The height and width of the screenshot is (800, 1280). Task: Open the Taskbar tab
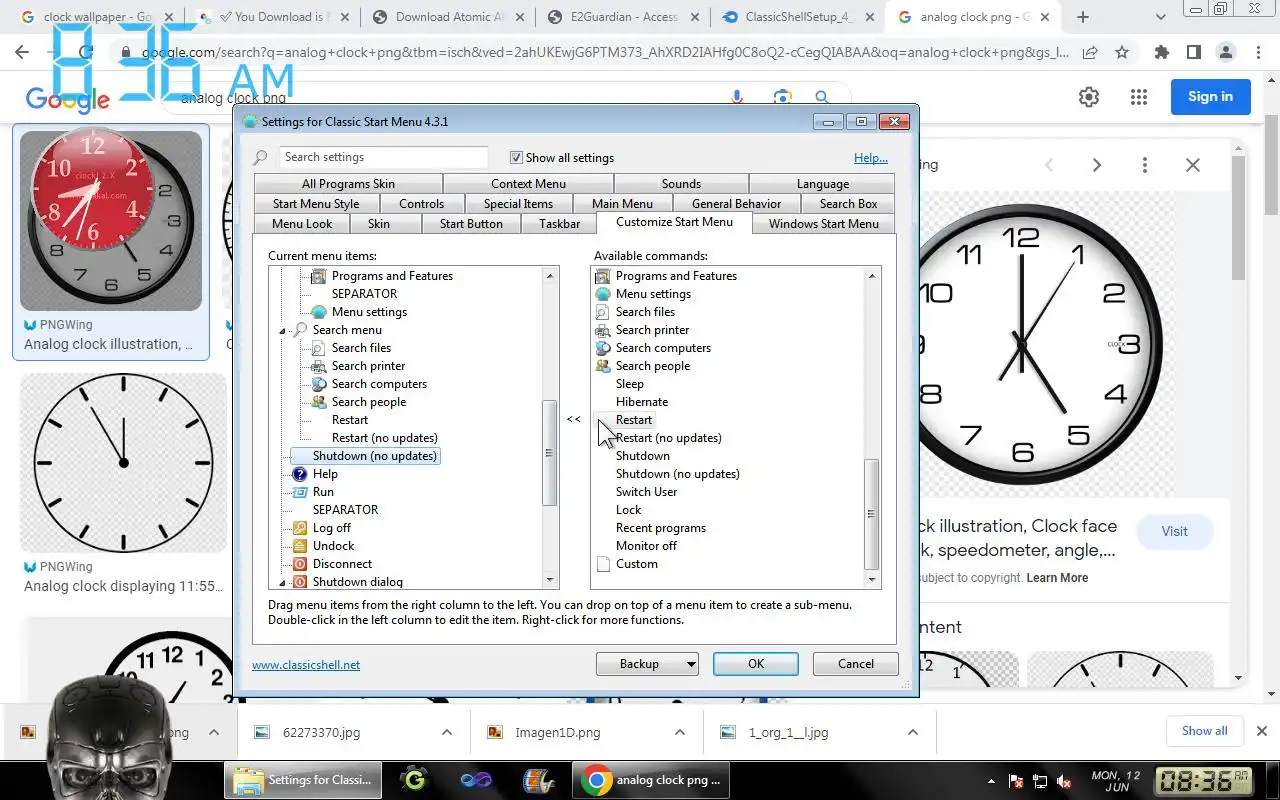tap(559, 224)
